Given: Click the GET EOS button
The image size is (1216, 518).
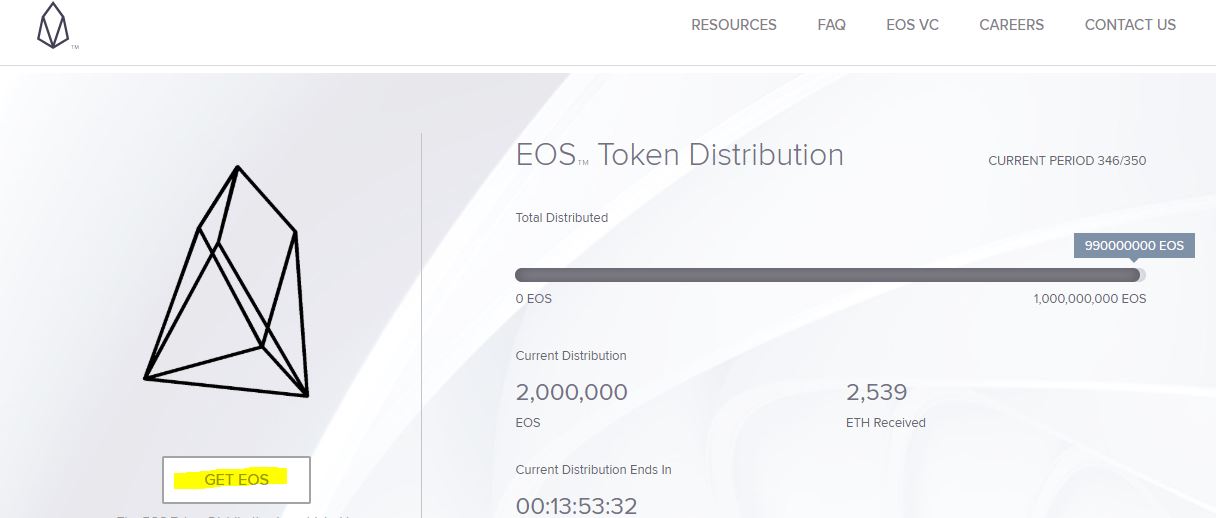Looking at the screenshot, I should click(x=236, y=480).
